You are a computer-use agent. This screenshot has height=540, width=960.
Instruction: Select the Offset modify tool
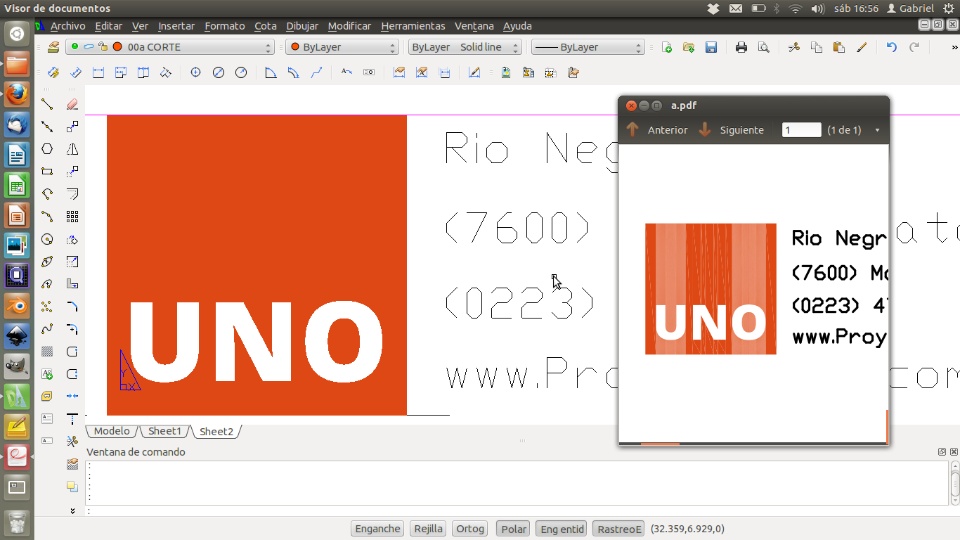click(72, 194)
